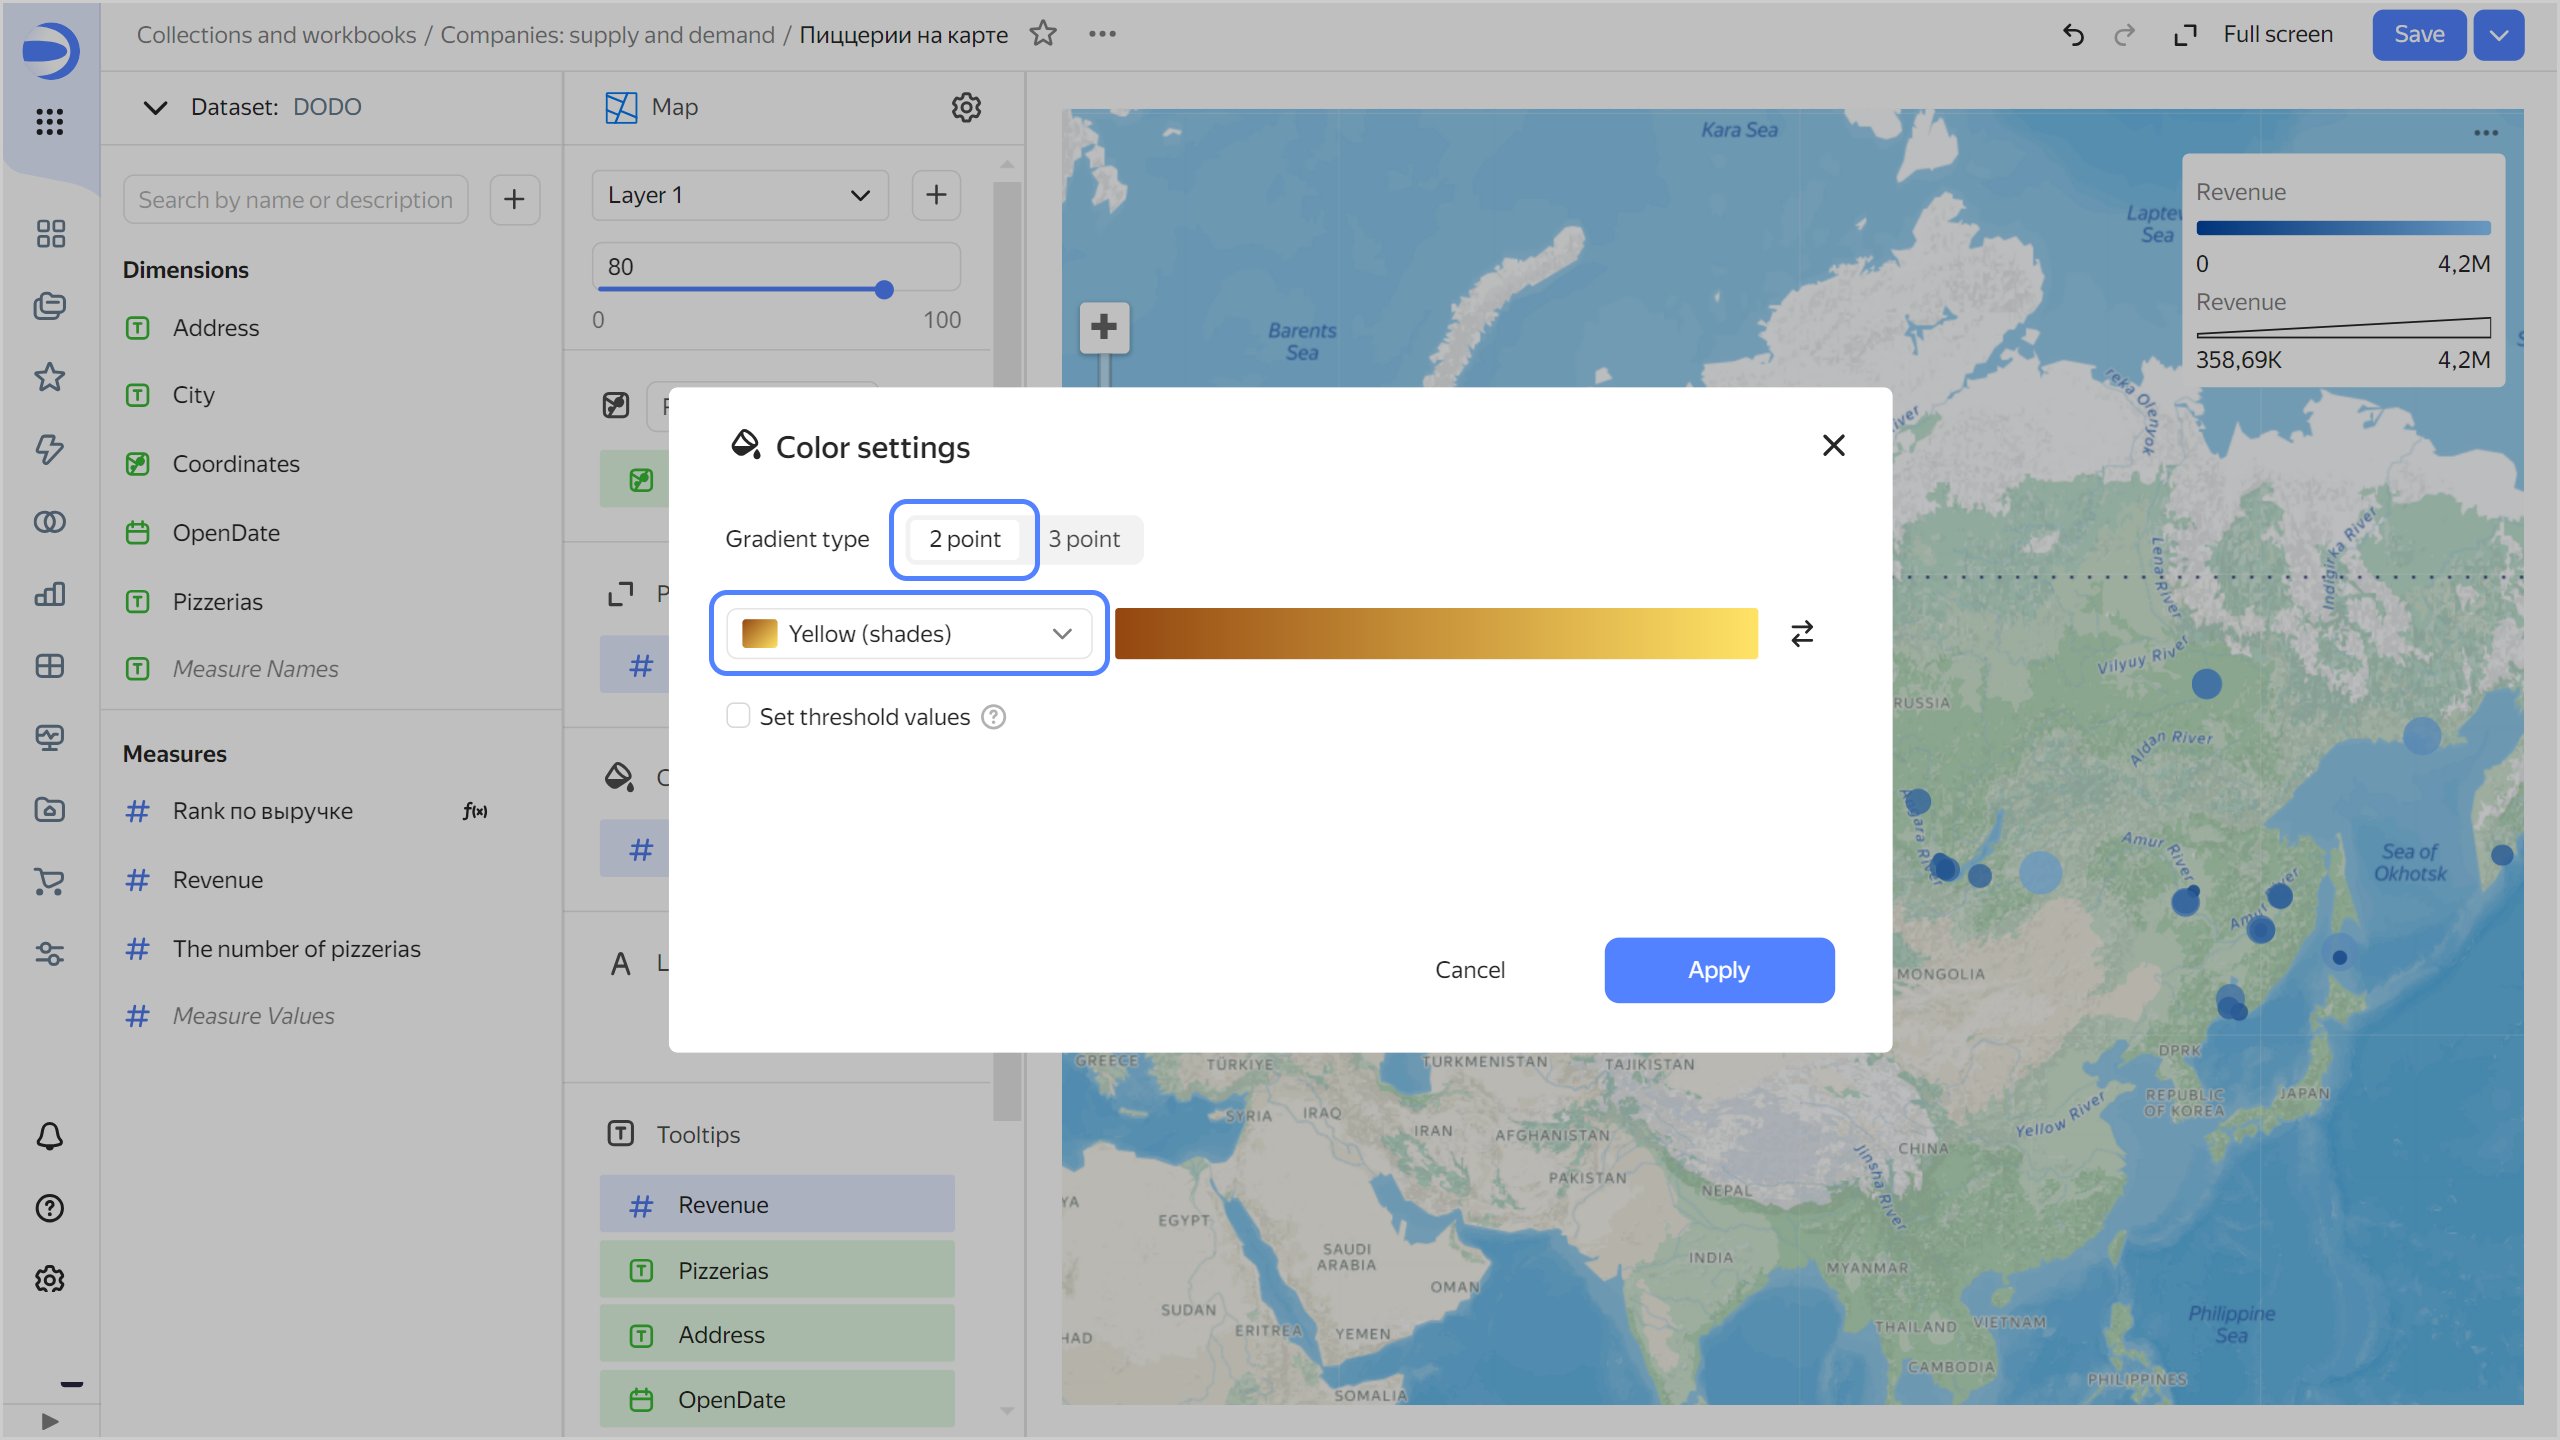Expand the dataset DODO expander

(153, 107)
